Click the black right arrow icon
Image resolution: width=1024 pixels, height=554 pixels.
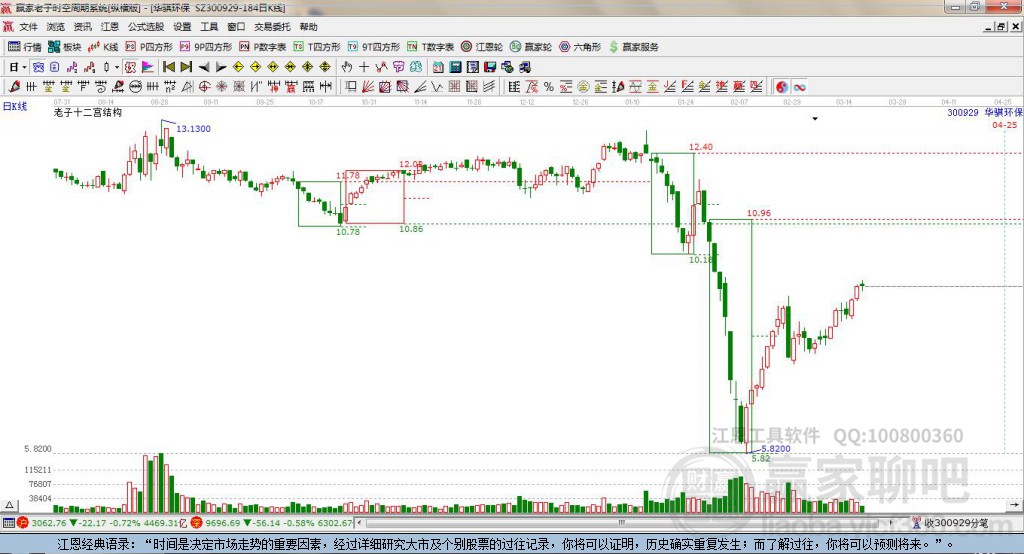tap(221, 67)
